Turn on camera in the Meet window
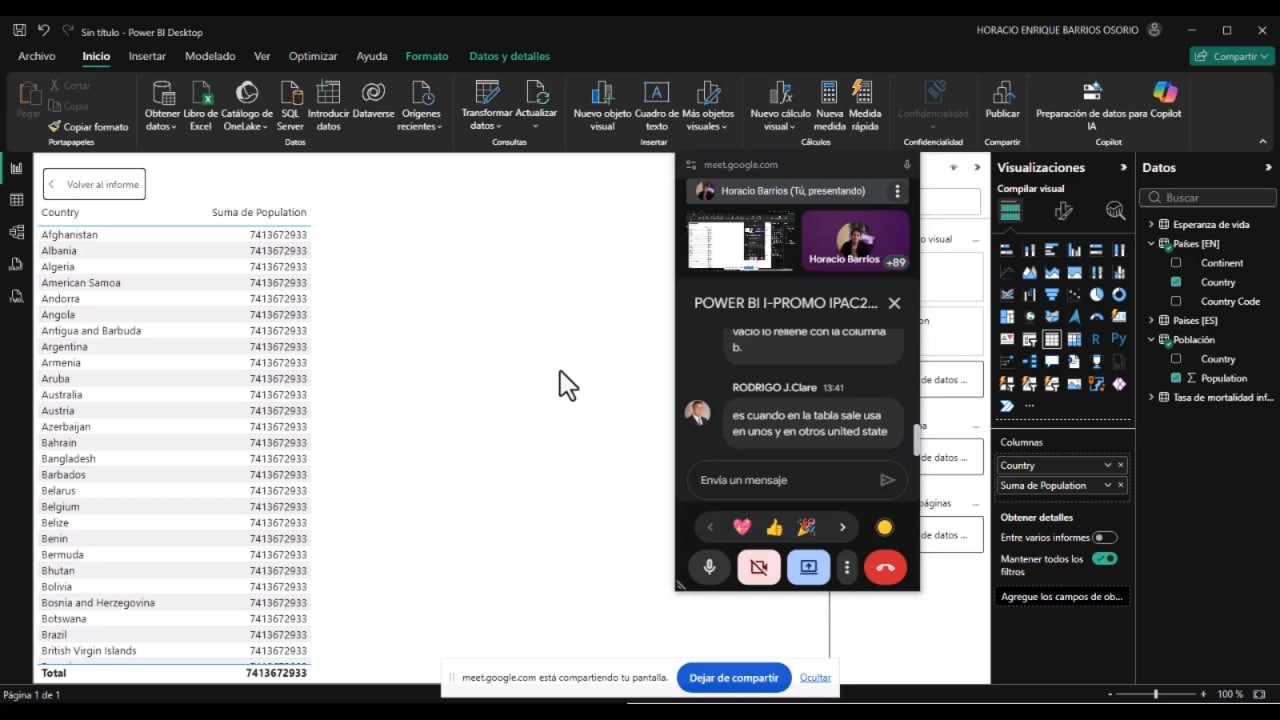This screenshot has width=1280, height=720. (x=759, y=567)
